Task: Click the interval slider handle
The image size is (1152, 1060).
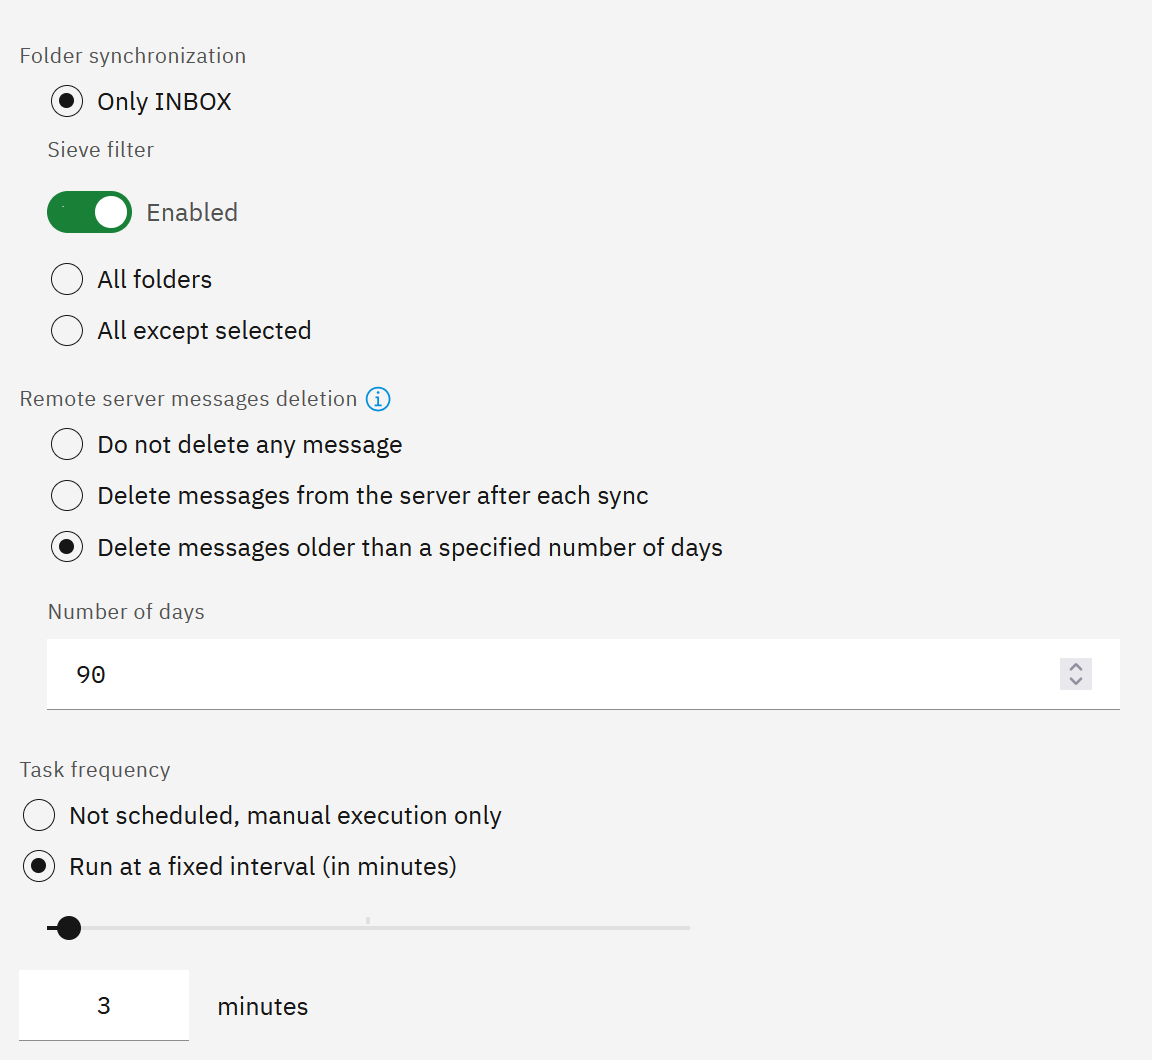Action: click(x=69, y=928)
